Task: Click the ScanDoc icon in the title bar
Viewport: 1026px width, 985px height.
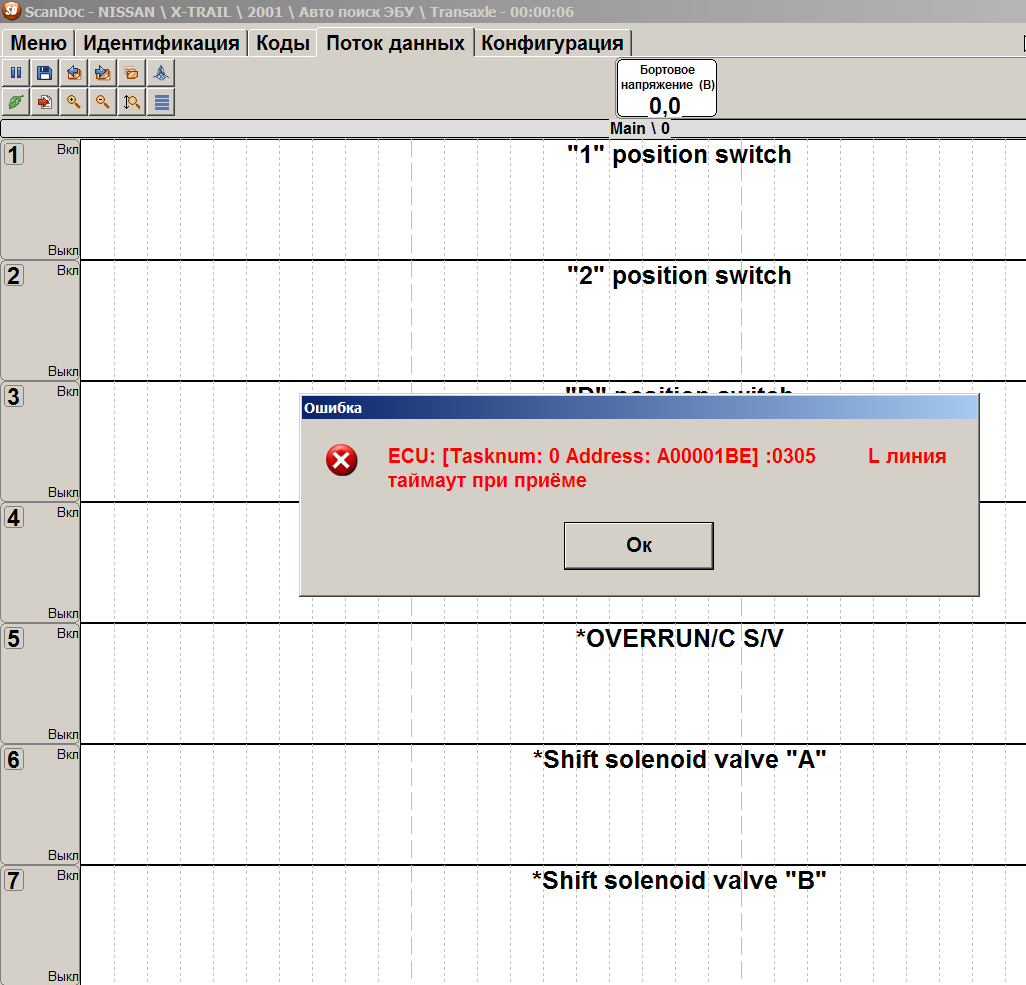Action: pos(12,11)
